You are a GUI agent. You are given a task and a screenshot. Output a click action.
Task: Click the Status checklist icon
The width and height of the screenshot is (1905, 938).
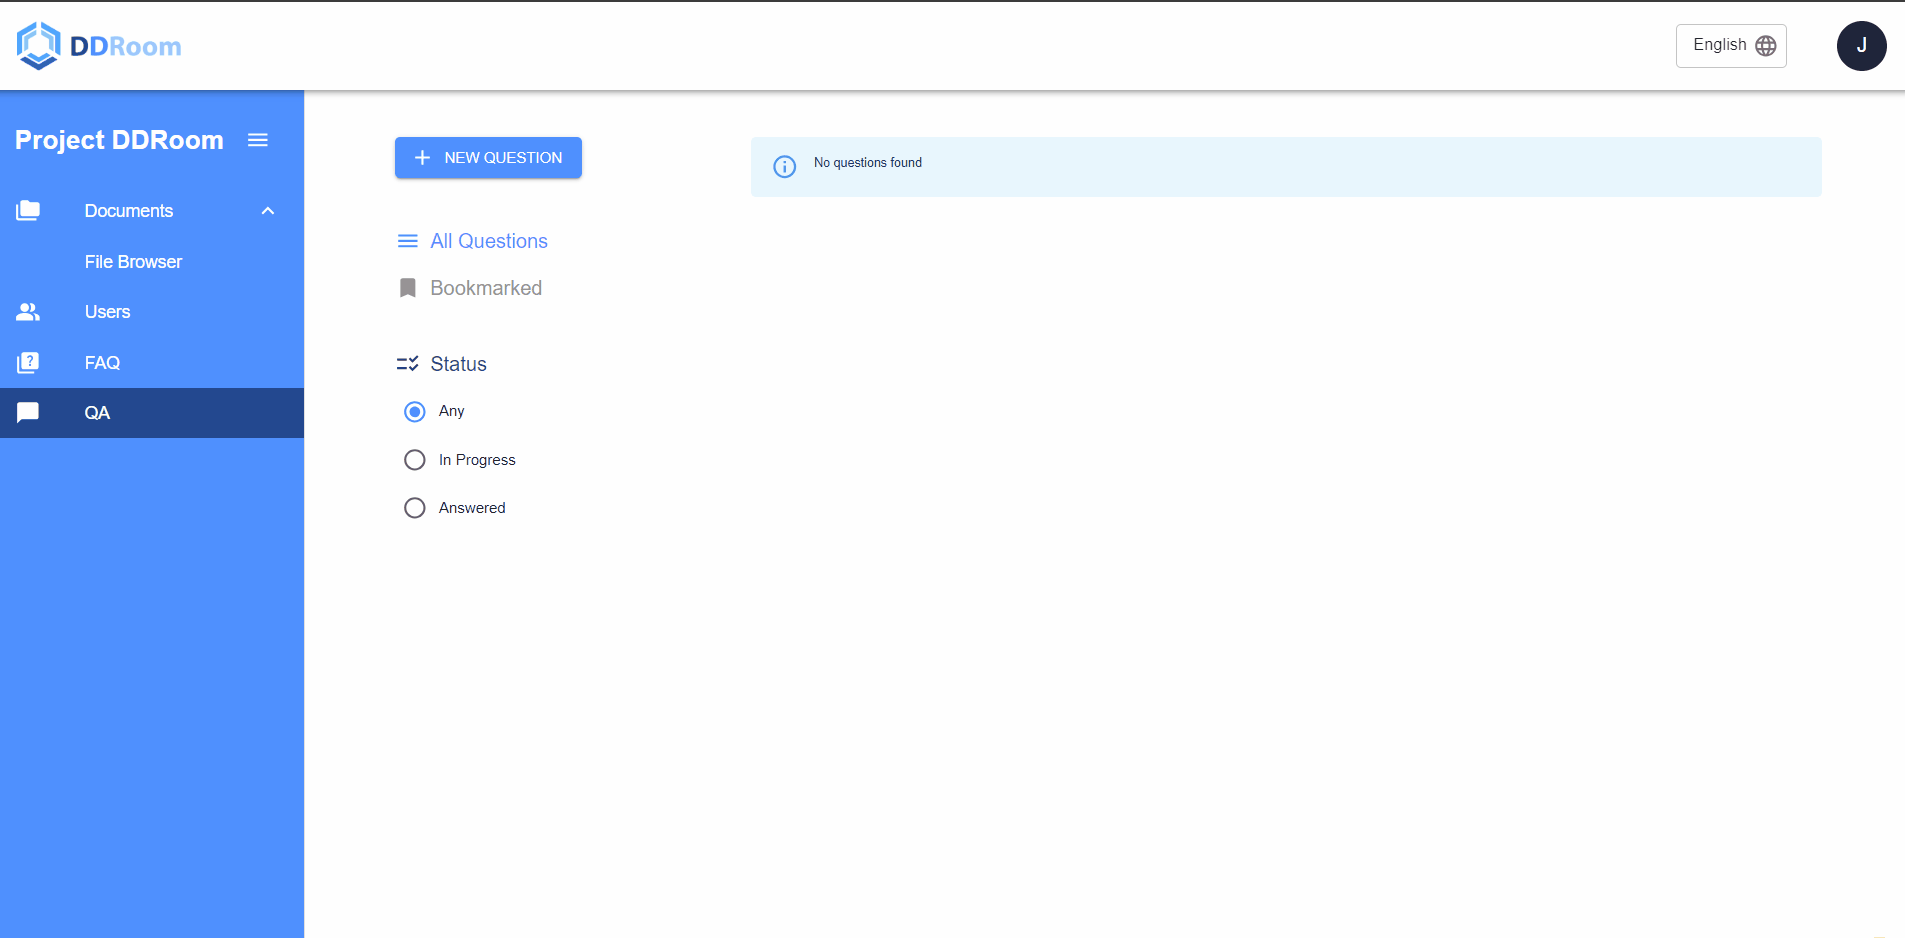[x=408, y=364]
